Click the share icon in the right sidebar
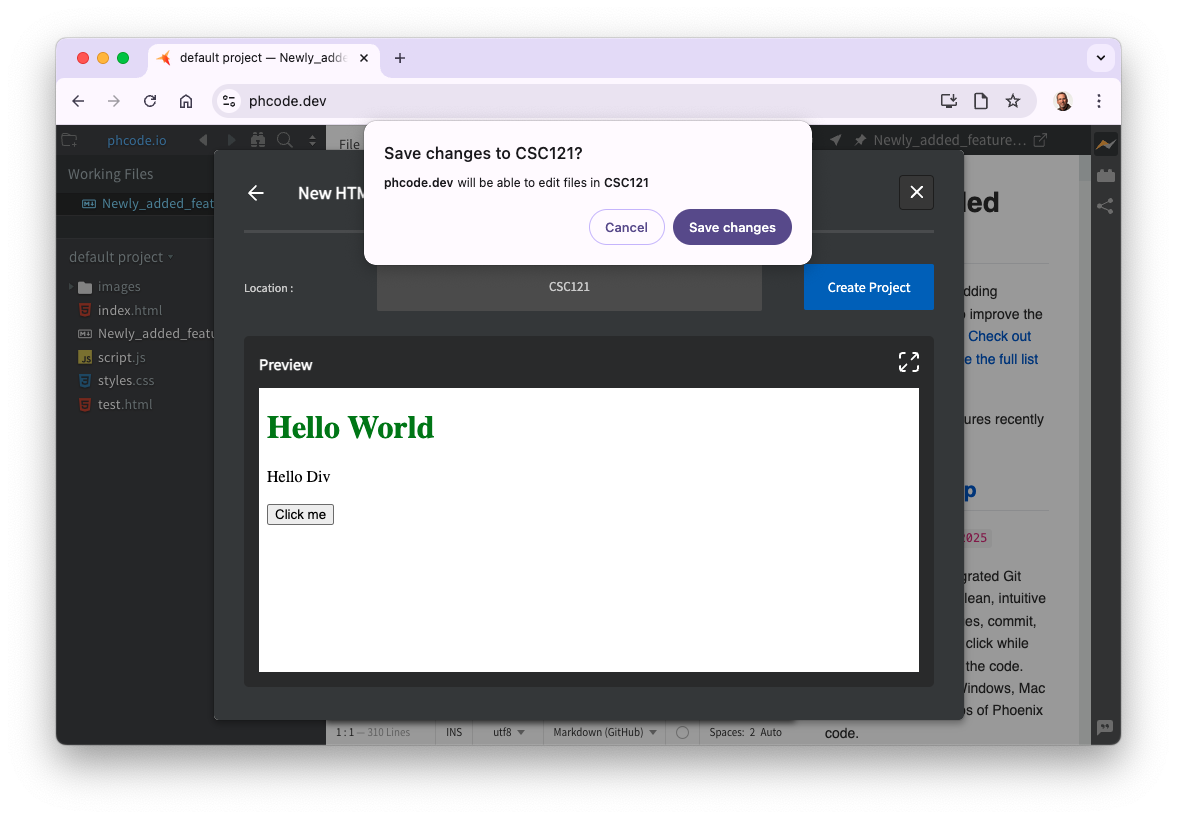This screenshot has width=1177, height=819. click(x=1106, y=206)
